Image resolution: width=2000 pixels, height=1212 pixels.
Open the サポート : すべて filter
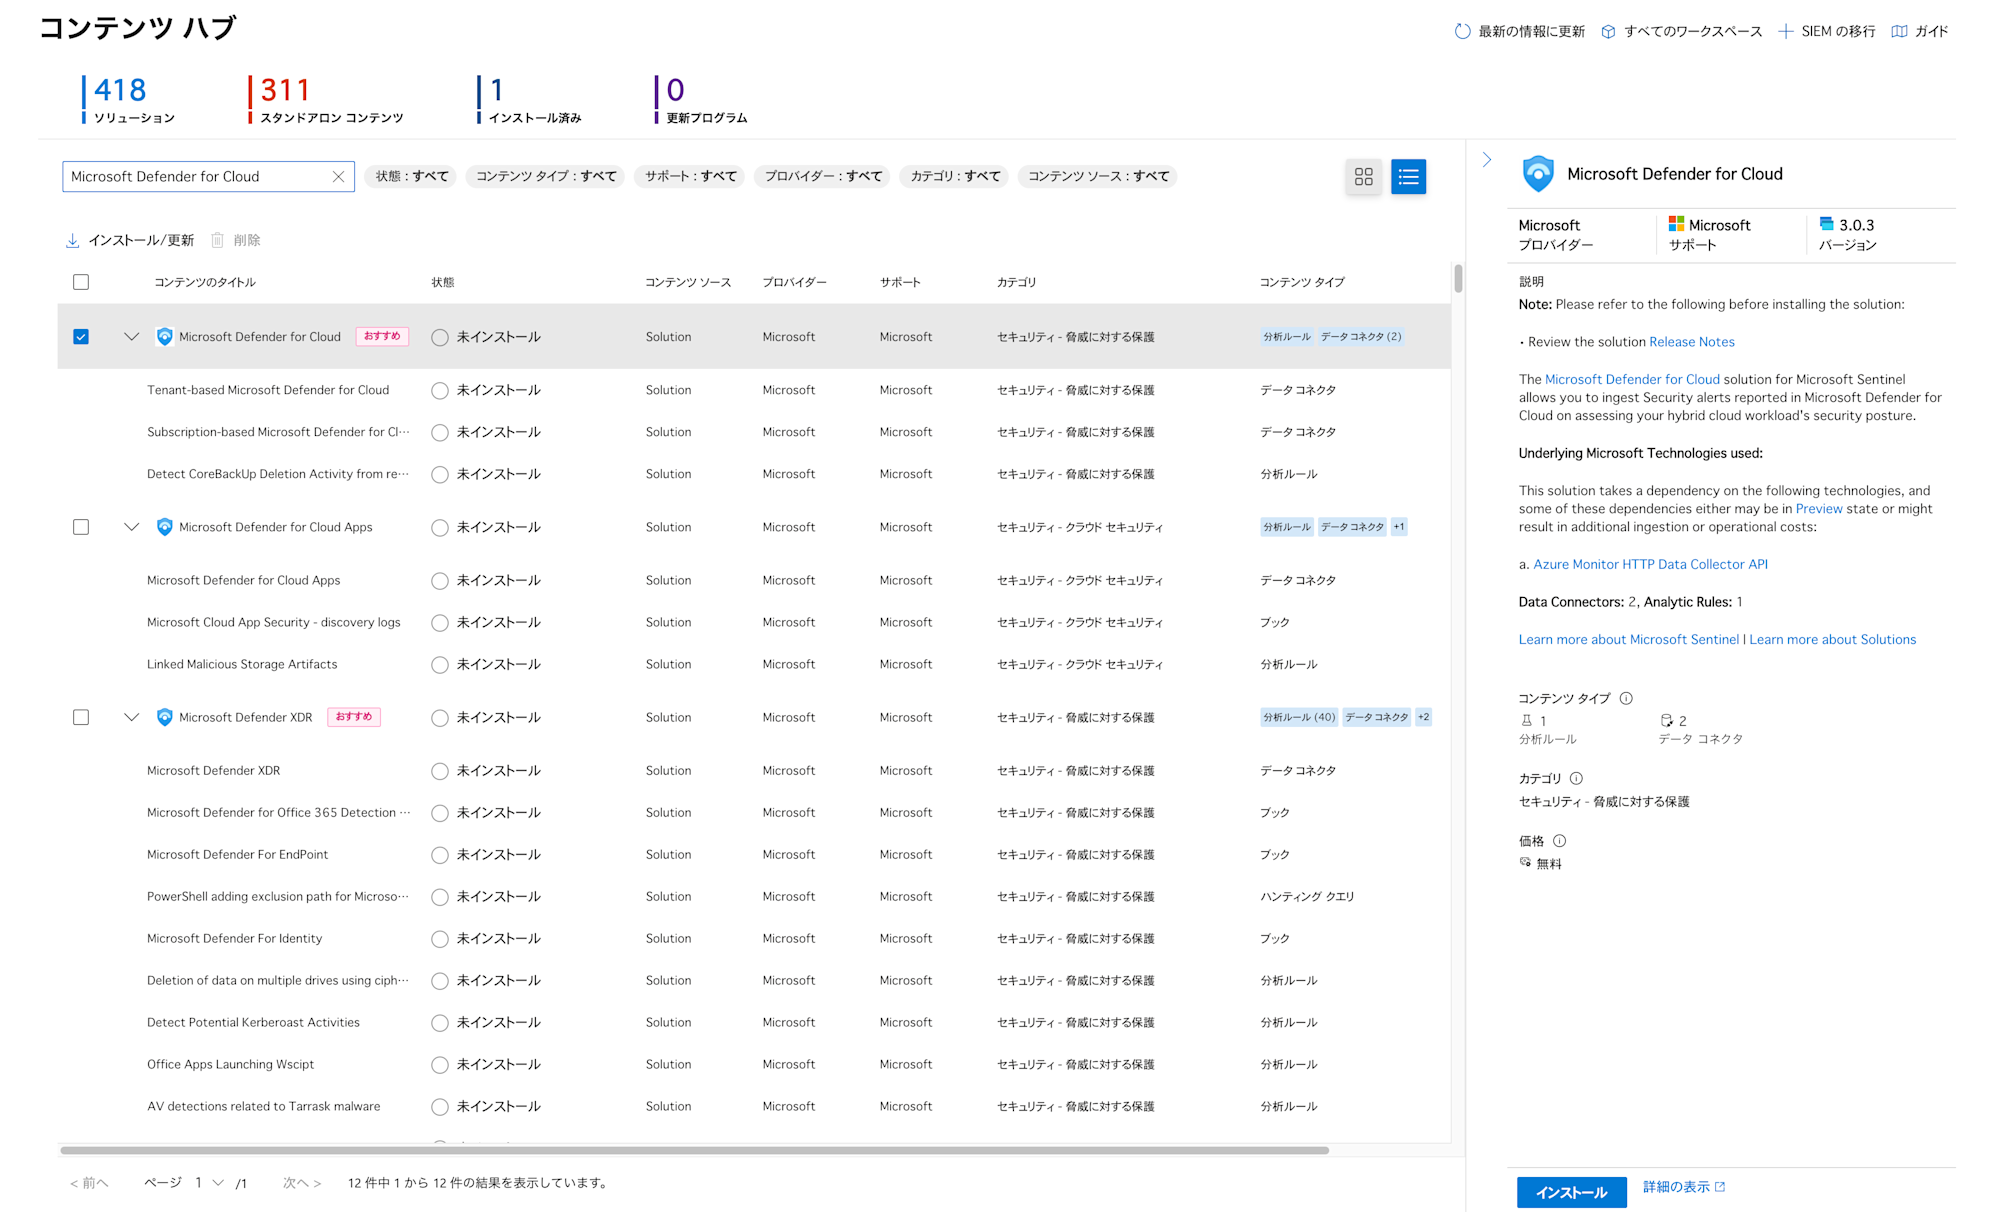pyautogui.click(x=690, y=176)
